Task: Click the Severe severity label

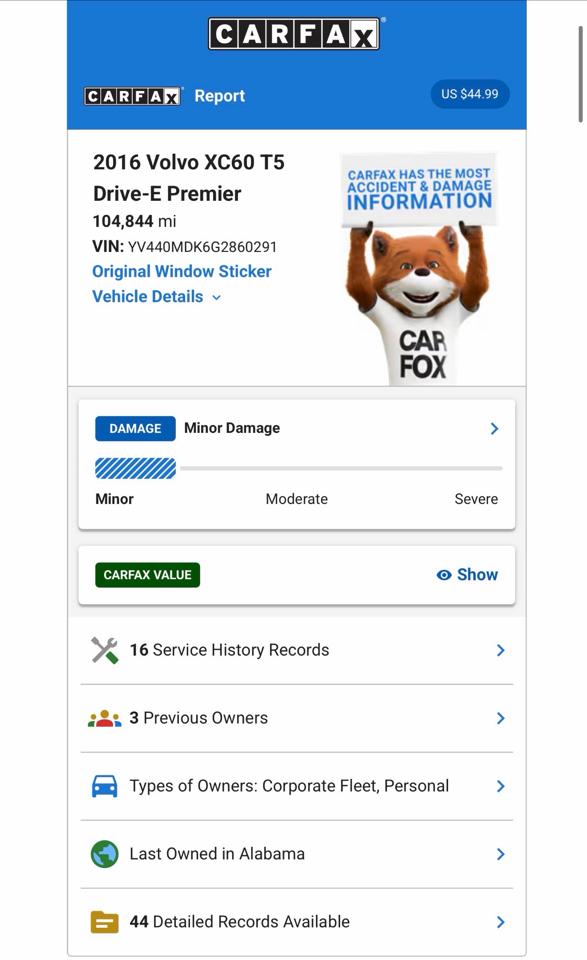Action: tap(476, 499)
